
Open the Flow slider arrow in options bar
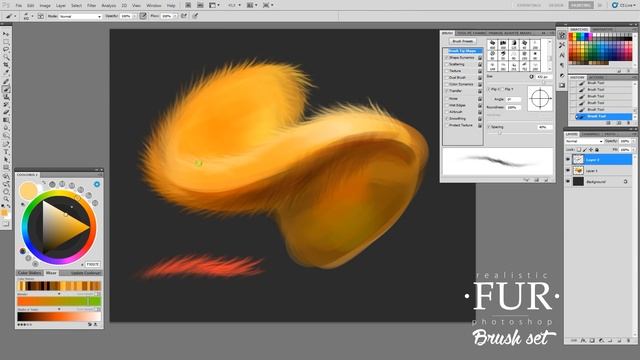coord(176,16)
